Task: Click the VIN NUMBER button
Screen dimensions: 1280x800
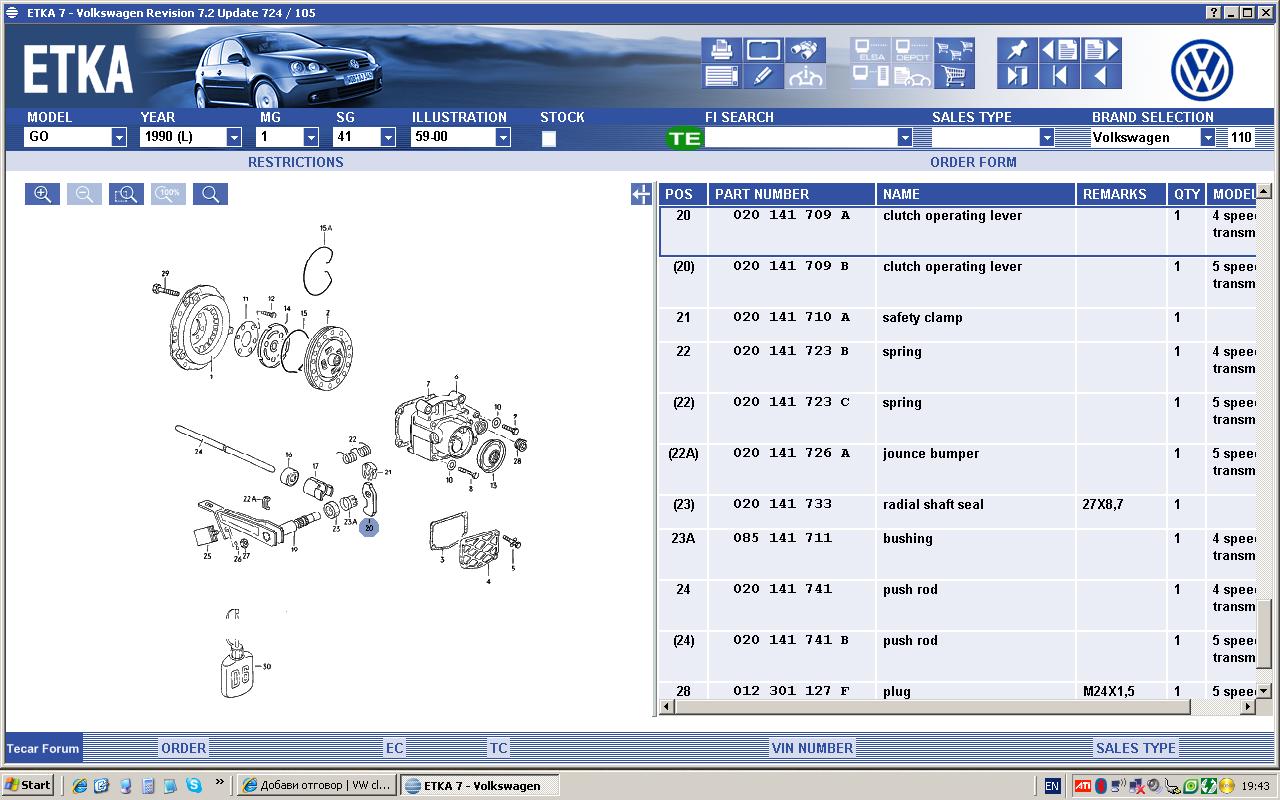Action: point(812,748)
